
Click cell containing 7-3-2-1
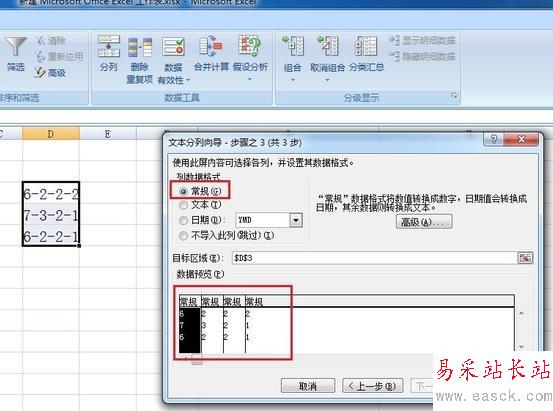point(51,214)
